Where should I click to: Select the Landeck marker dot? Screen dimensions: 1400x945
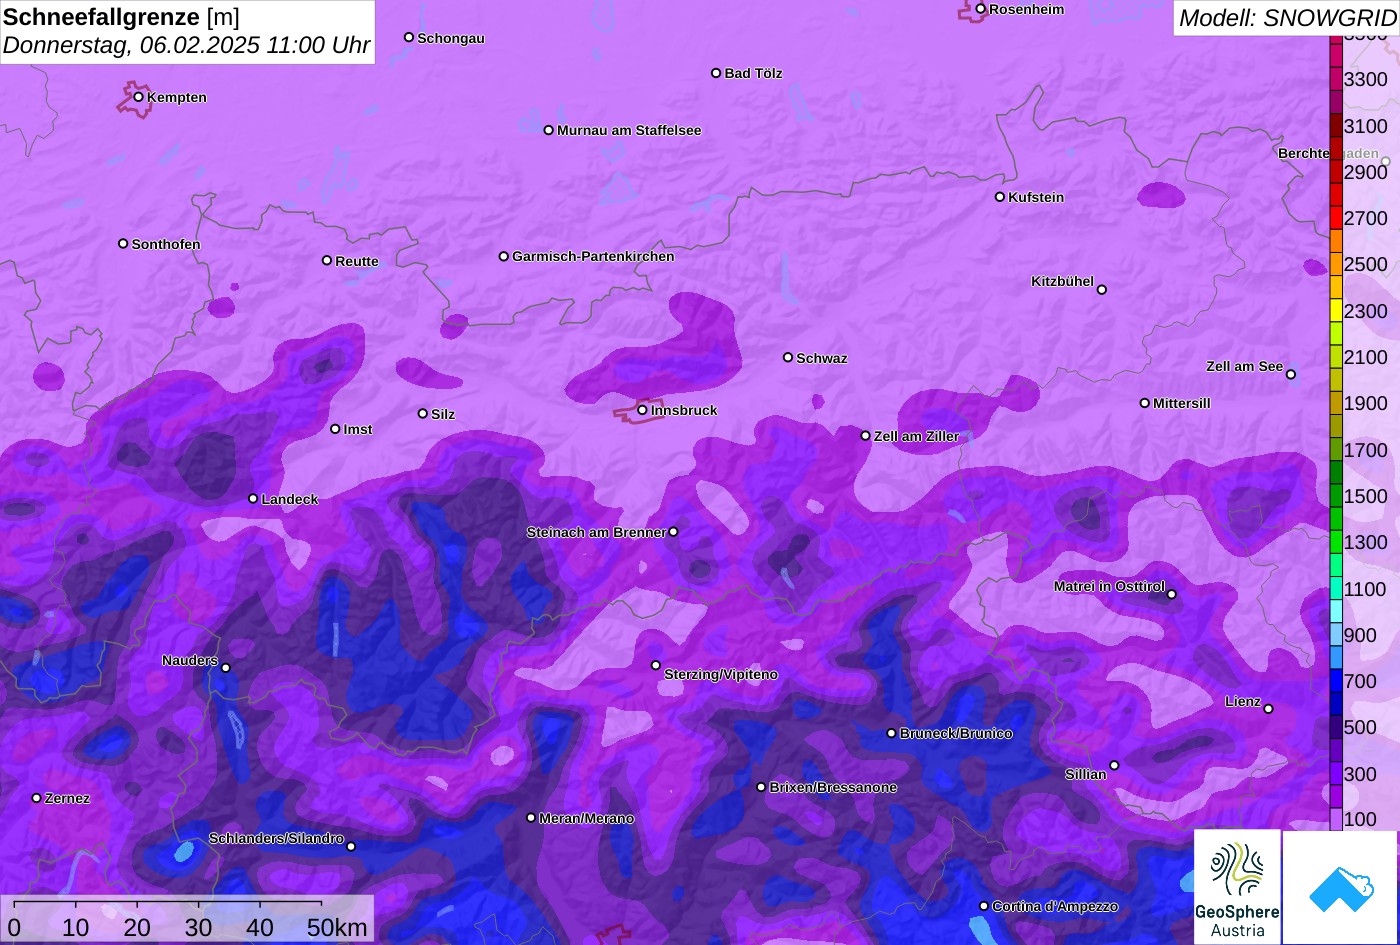pos(253,499)
